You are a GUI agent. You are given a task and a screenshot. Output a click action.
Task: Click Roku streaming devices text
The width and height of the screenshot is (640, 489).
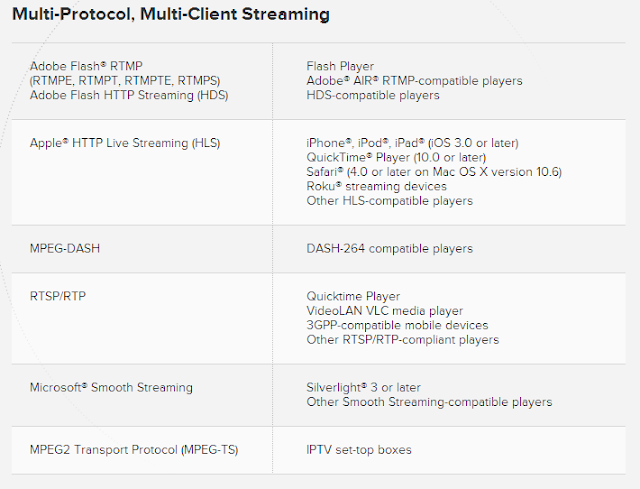tap(376, 187)
